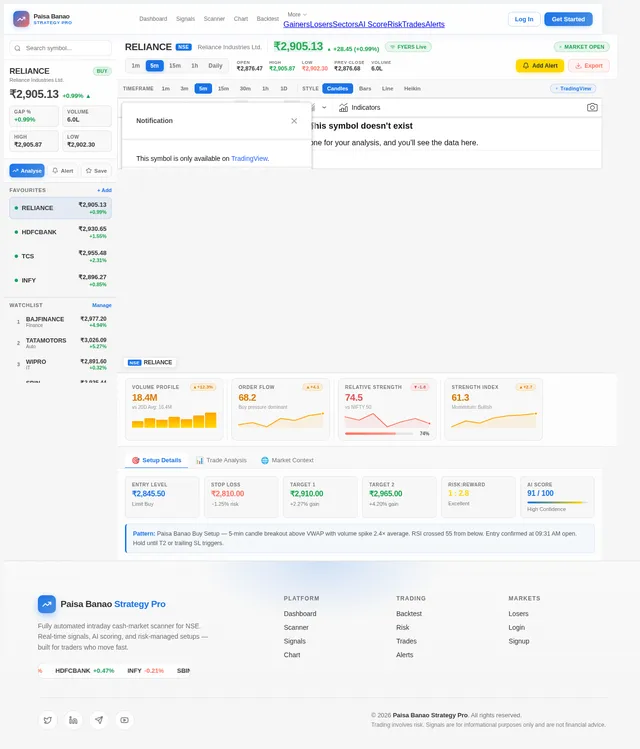Open Backtest link in footer Trading column
640x749 pixels.
409,614
